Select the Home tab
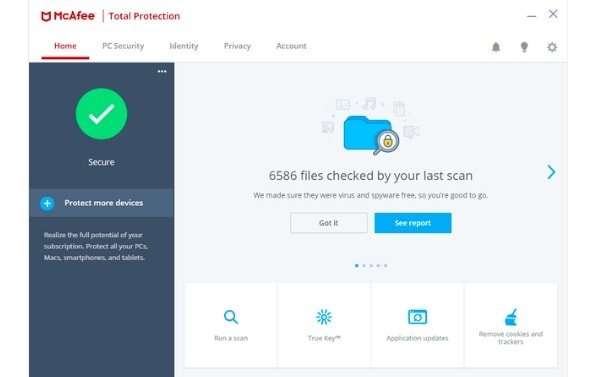This screenshot has height=377, width=600. (65, 46)
